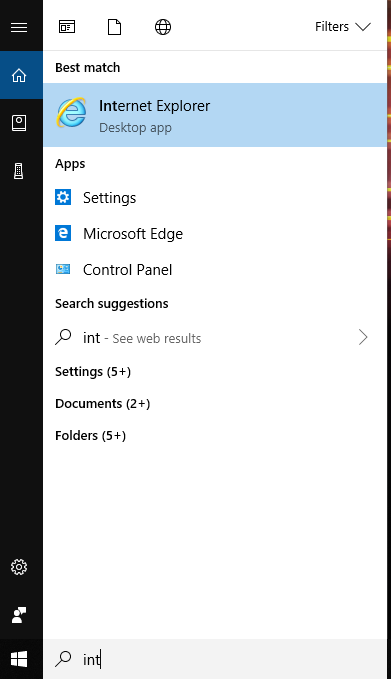Open the Settings app result
391x679 pixels.
coord(215,197)
